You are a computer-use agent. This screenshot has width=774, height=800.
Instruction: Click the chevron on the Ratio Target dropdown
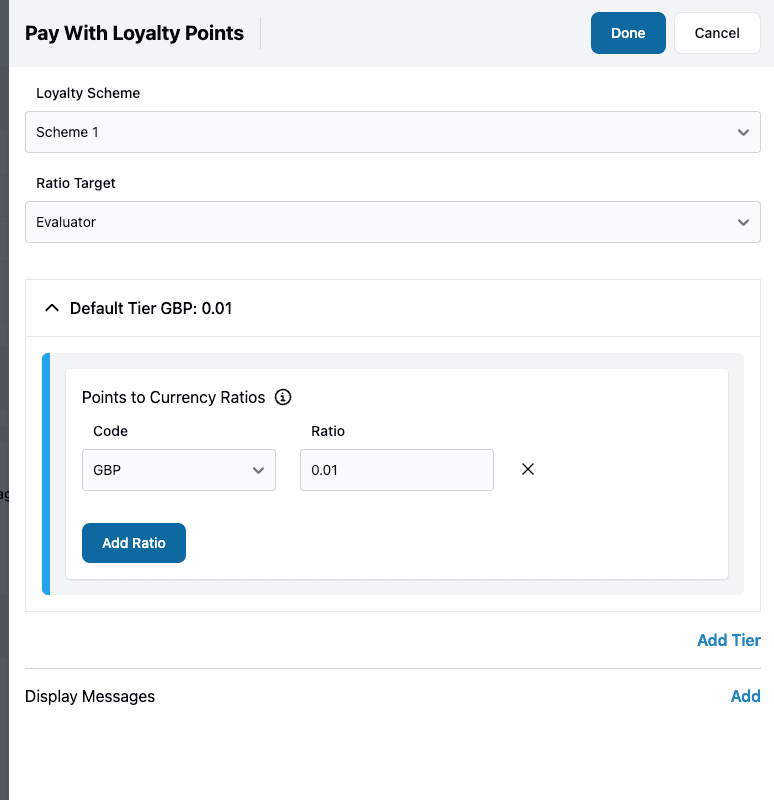click(743, 221)
